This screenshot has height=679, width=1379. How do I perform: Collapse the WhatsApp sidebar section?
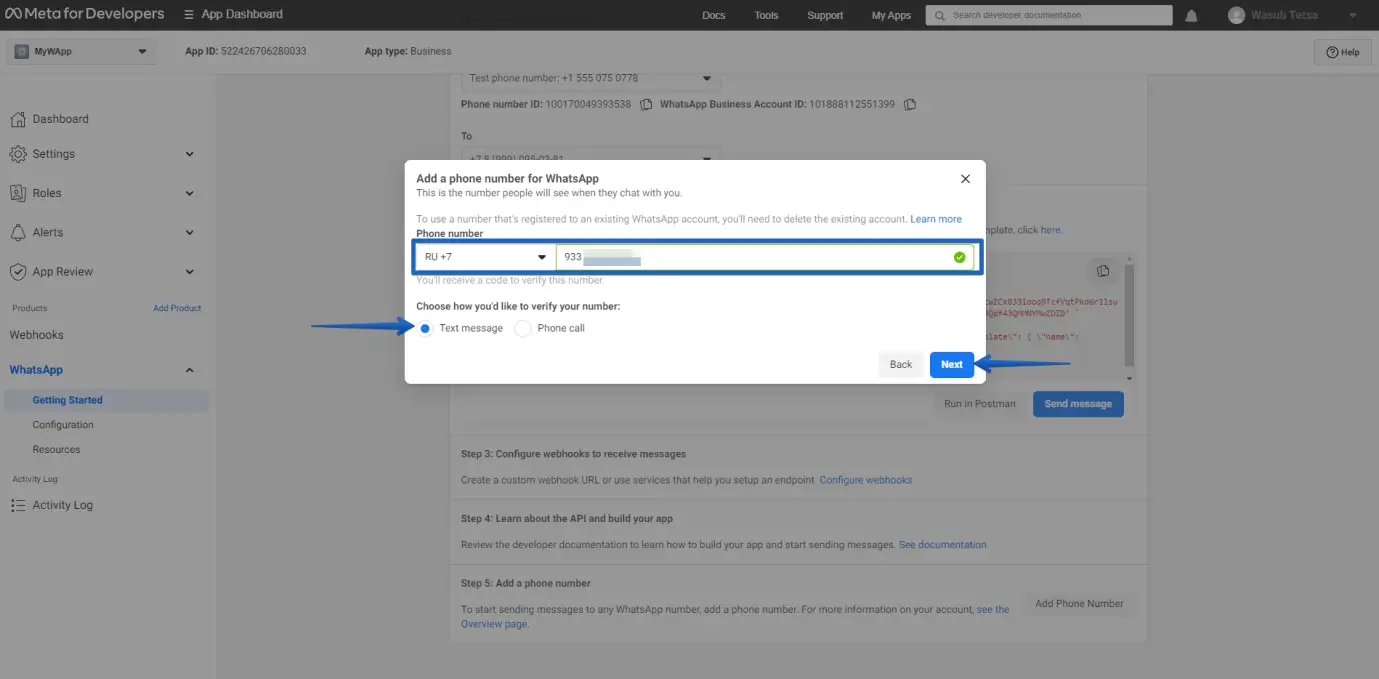click(189, 370)
